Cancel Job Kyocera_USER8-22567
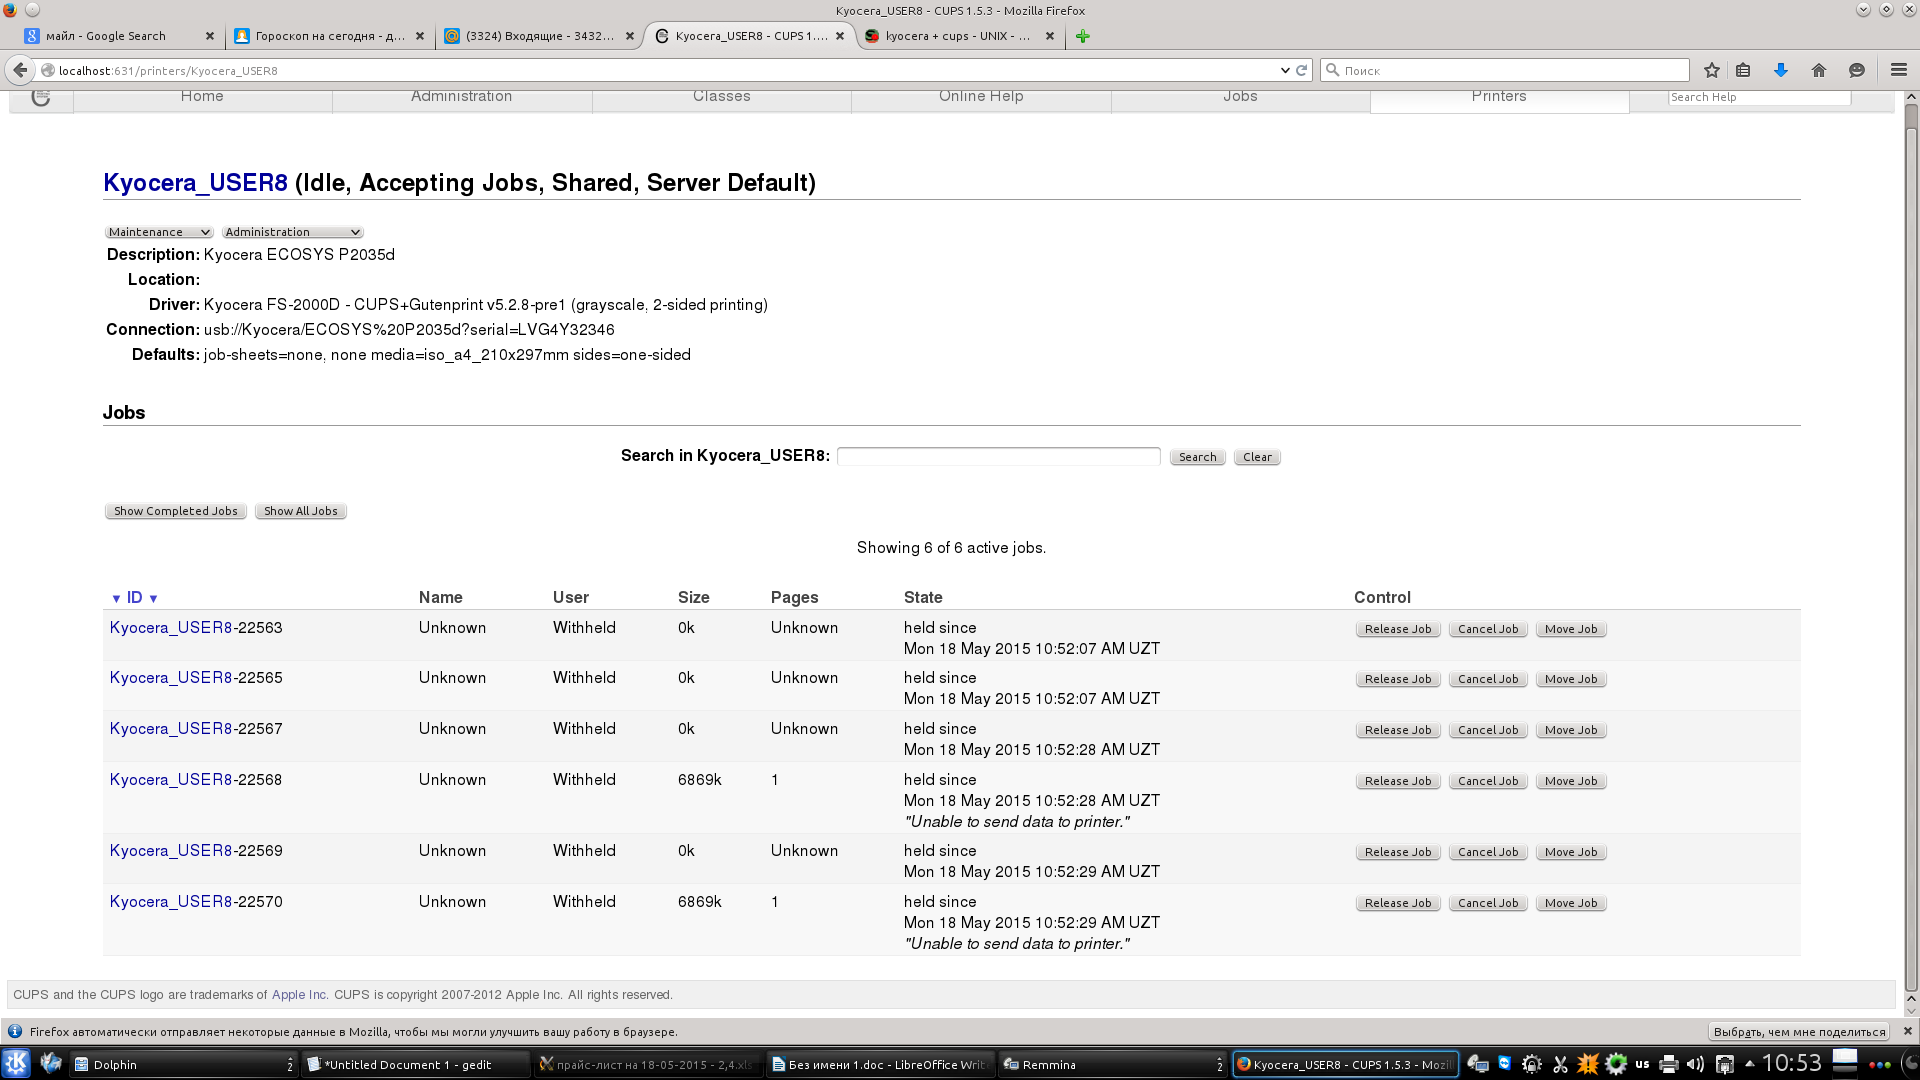Screen dimensions: 1920x1080 pyautogui.click(x=1488, y=730)
